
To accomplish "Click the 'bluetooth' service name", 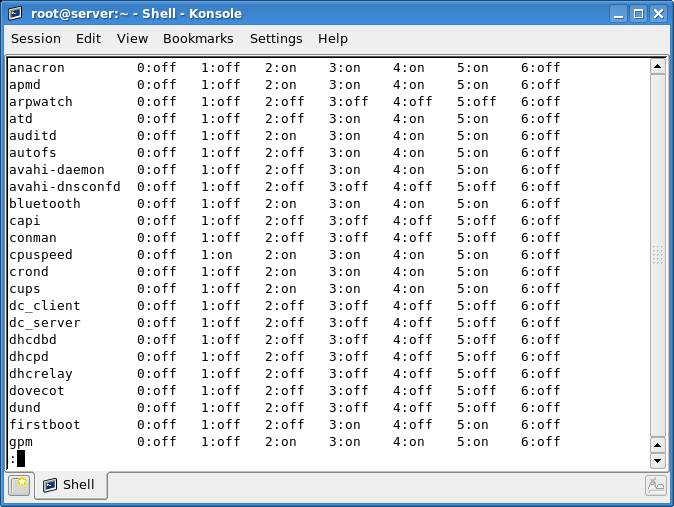I will pyautogui.click(x=45, y=204).
